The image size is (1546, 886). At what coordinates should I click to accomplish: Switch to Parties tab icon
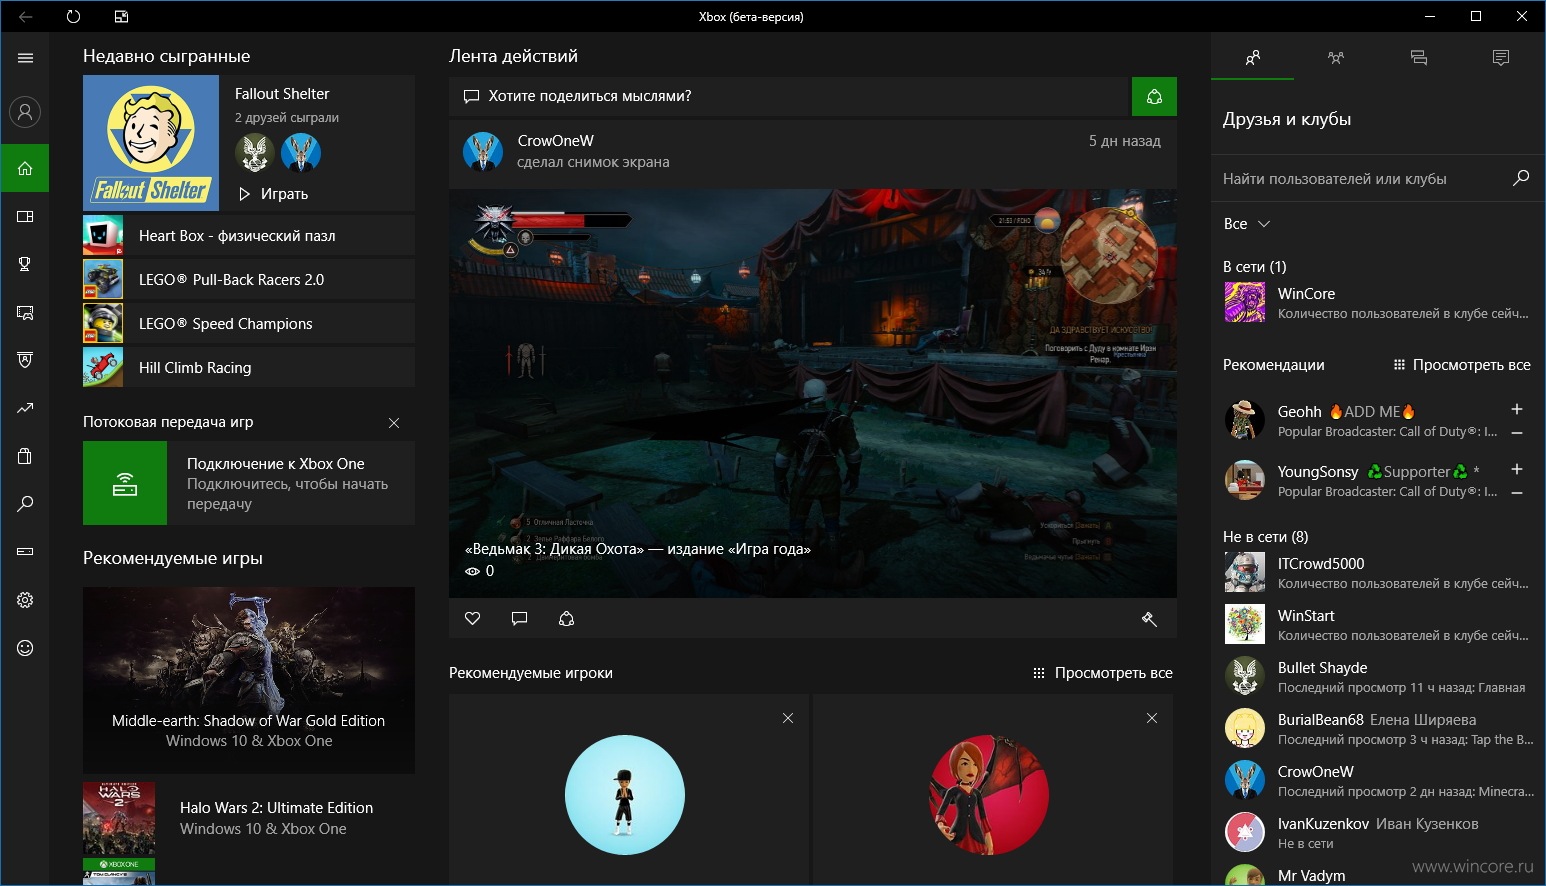point(1335,58)
